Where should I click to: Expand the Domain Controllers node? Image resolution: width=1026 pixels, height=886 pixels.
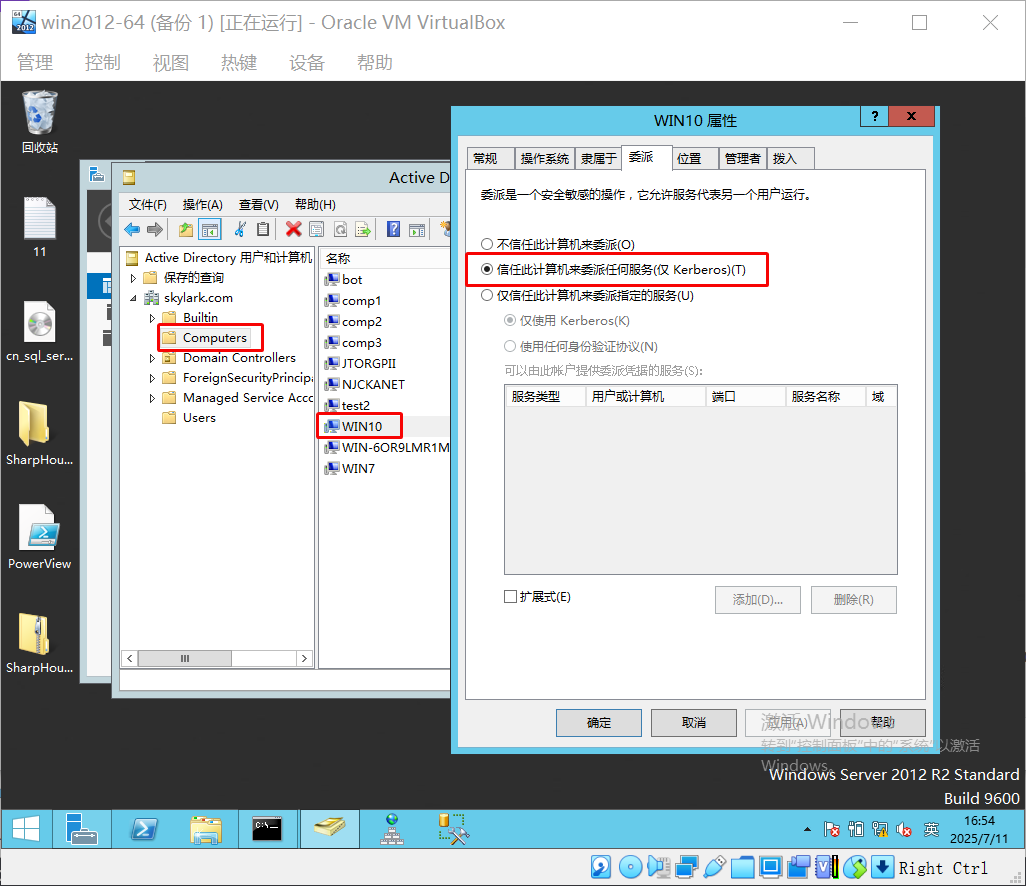(x=153, y=358)
